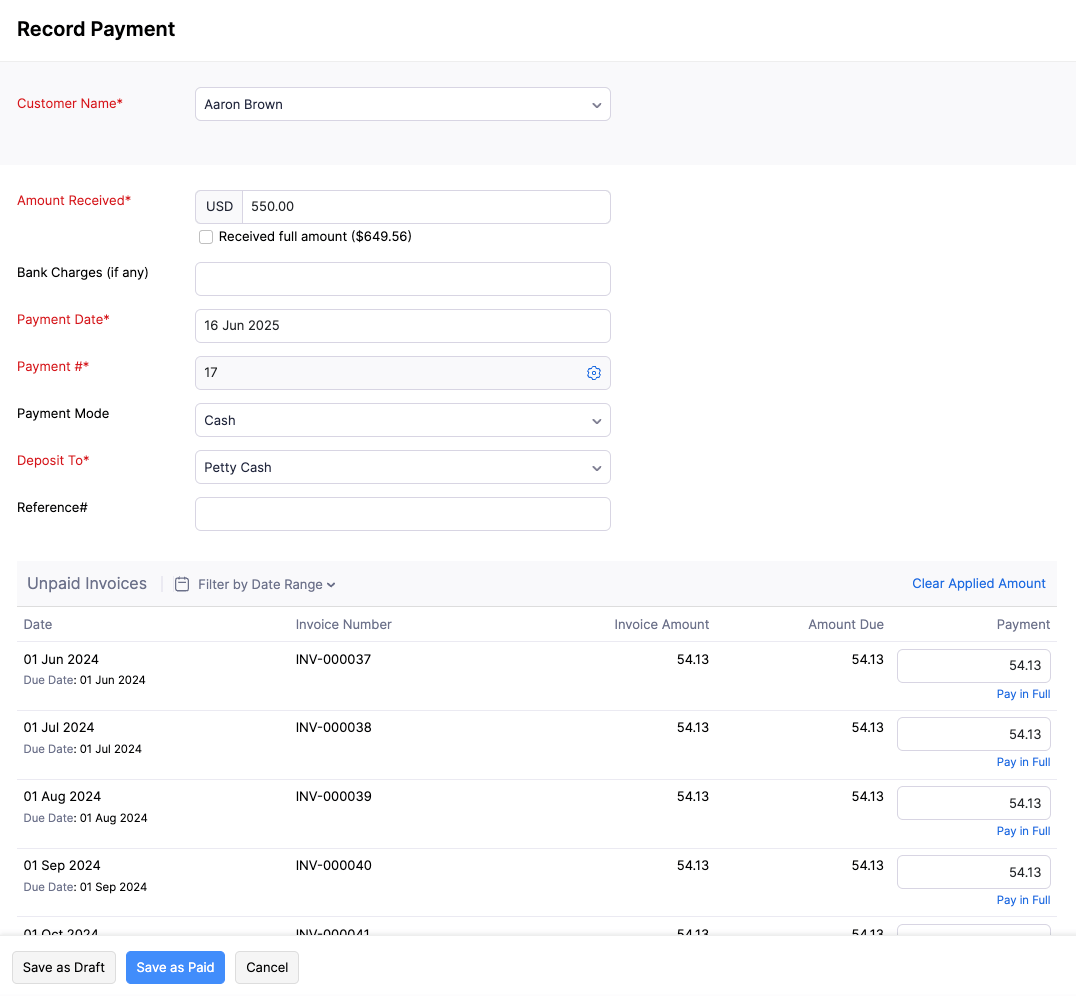Image resolution: width=1076 pixels, height=996 pixels.
Task: Enable the Received full amount checkbox
Action: (x=206, y=237)
